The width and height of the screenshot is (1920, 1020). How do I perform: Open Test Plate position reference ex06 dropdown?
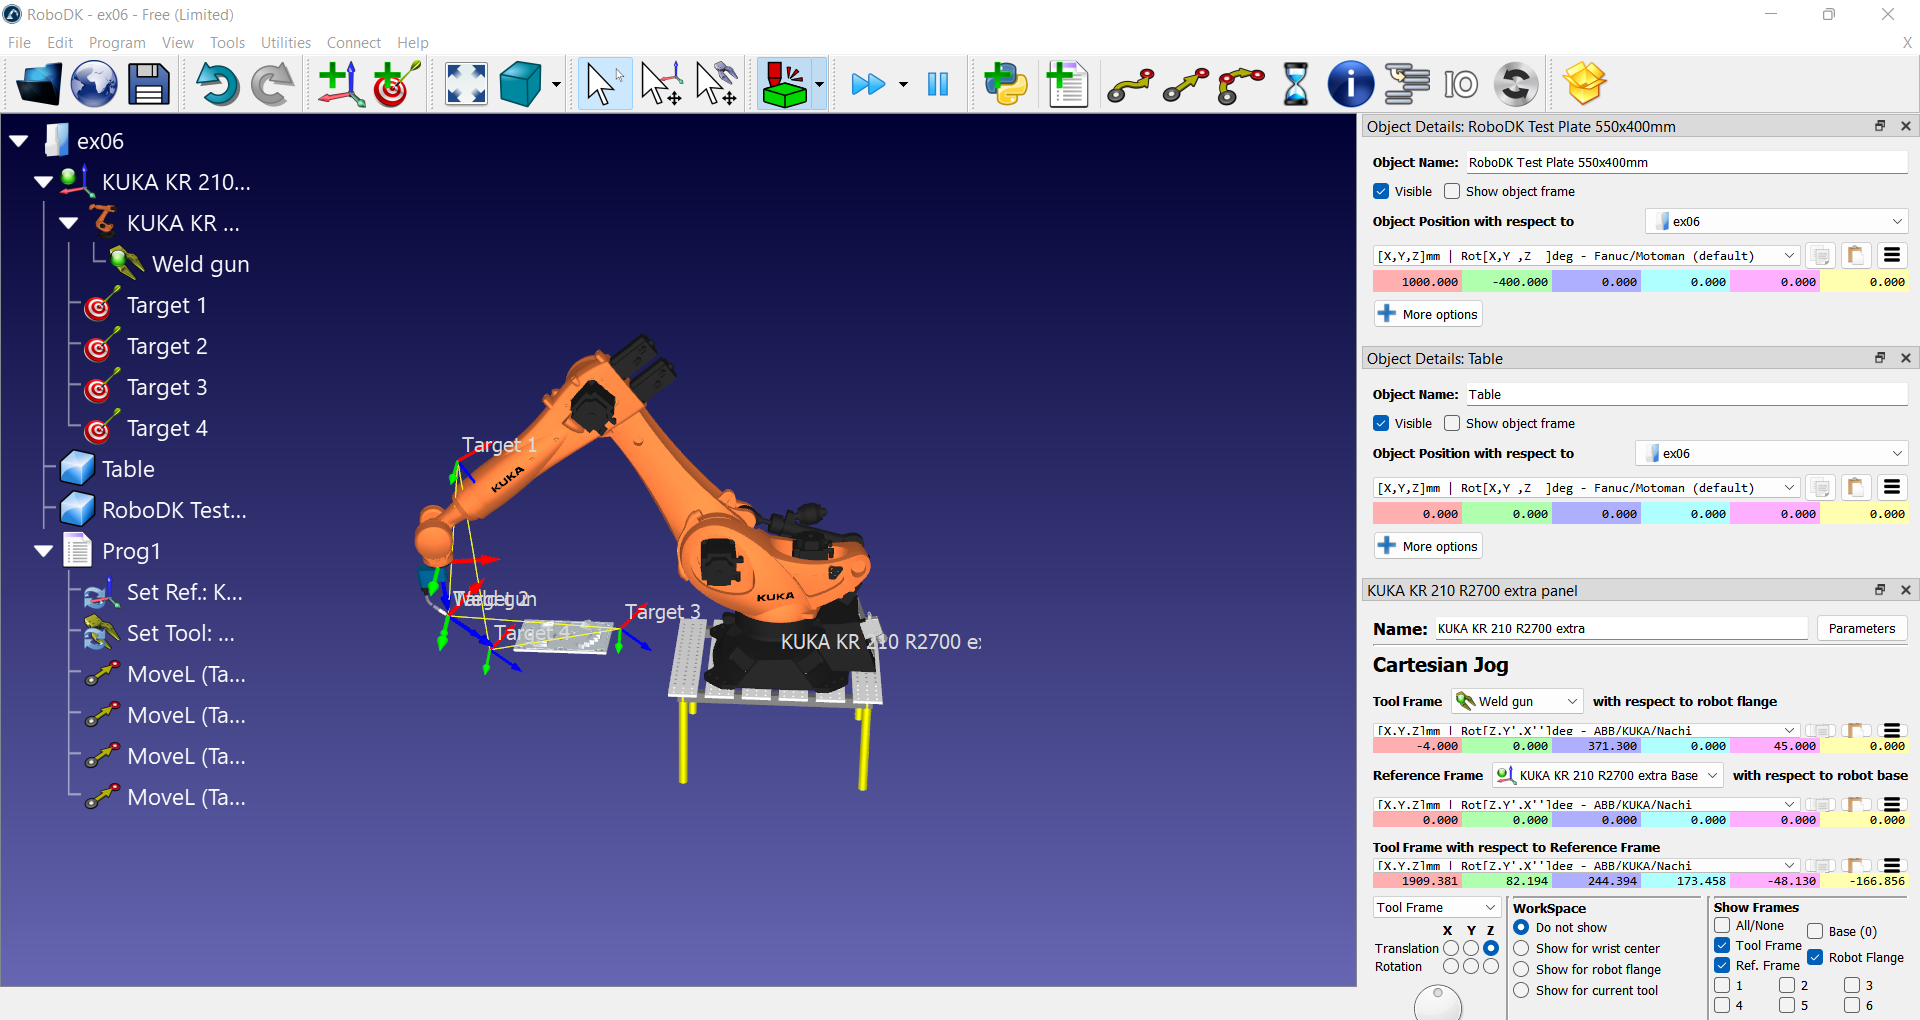coord(1776,221)
